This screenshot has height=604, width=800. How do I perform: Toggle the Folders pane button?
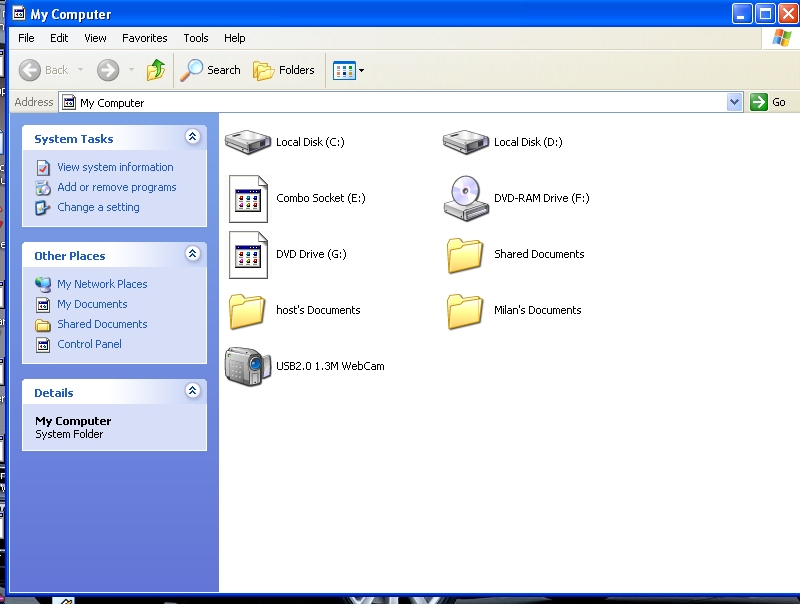tap(284, 70)
